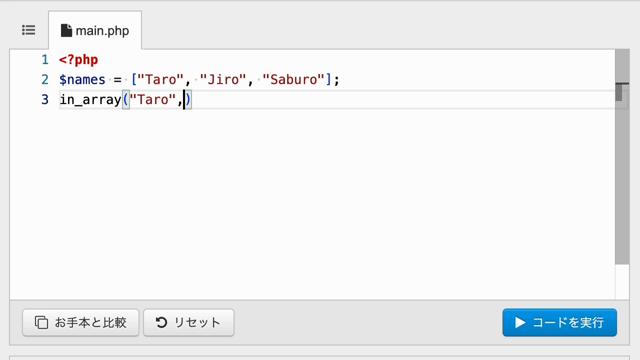
Task: Select the main.php tab
Action: [x=95, y=31]
